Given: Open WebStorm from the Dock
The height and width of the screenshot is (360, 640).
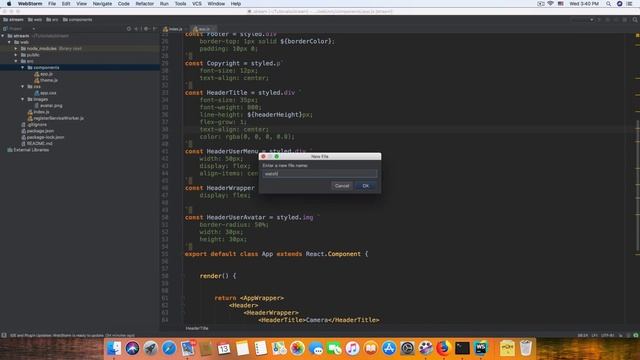Looking at the screenshot, I should pos(480,348).
